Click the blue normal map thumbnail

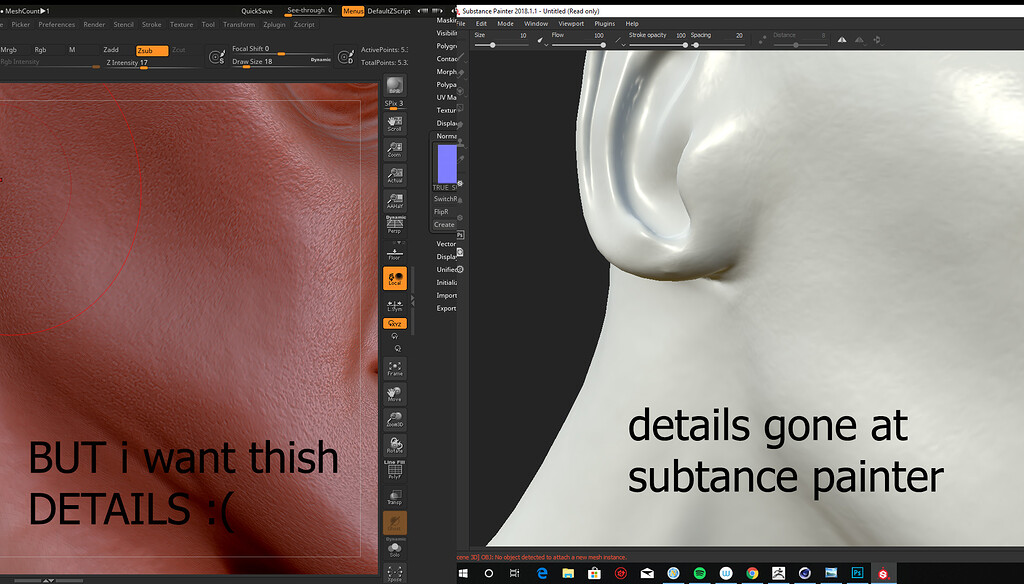point(447,164)
